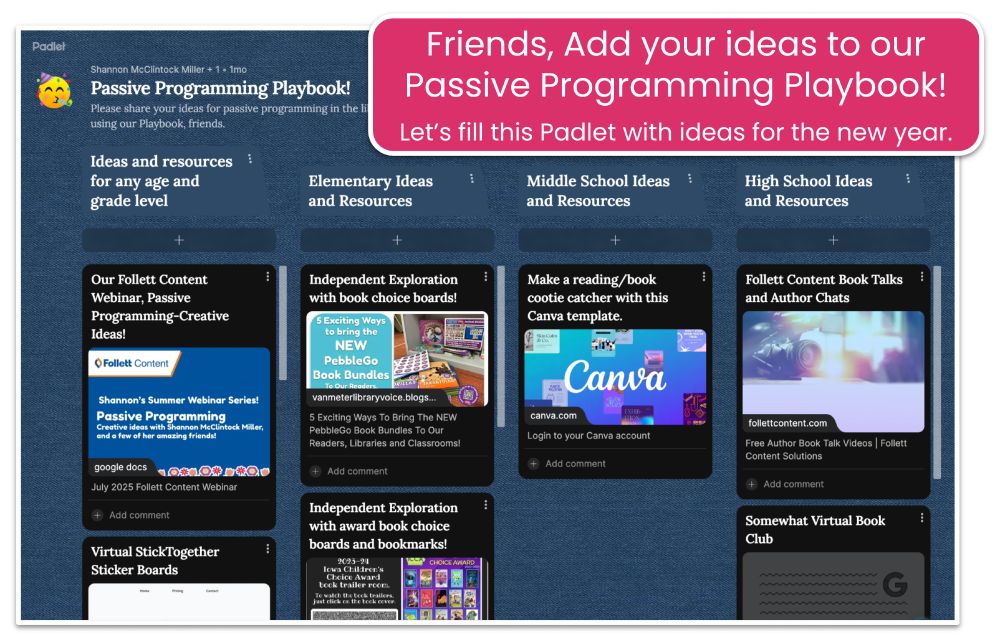Click the Padlet logo
The height and width of the screenshot is (637, 1000).
[48, 46]
